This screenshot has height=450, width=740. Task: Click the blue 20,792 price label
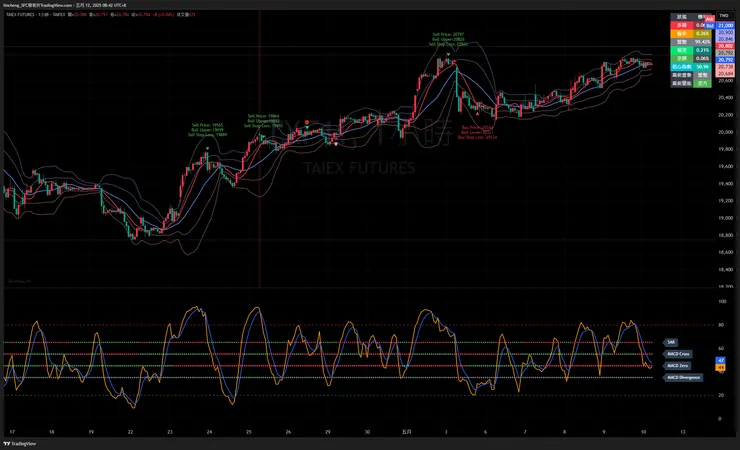[x=725, y=60]
